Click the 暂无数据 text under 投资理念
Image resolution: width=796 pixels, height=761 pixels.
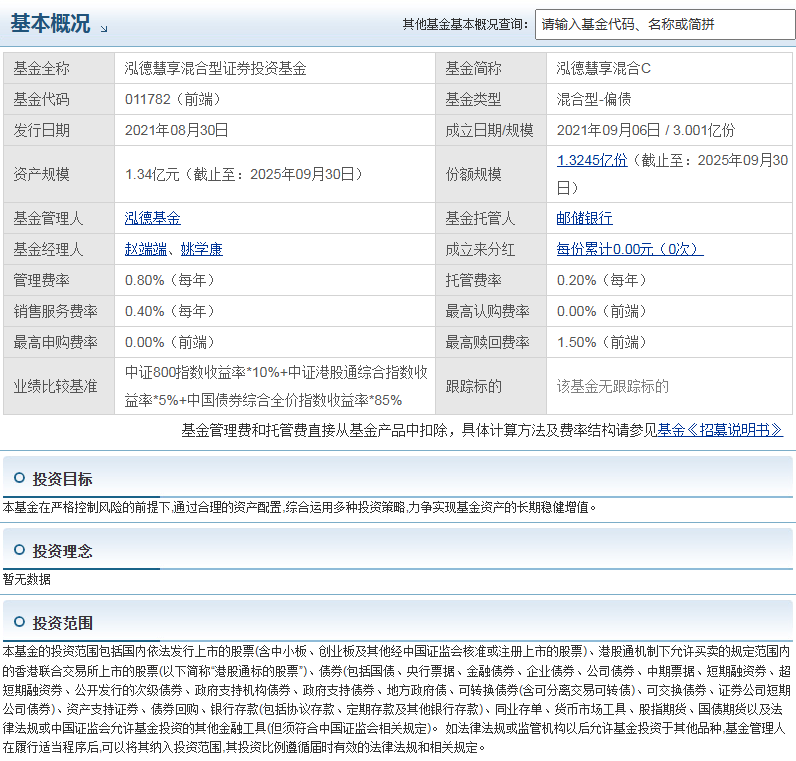pos(26,579)
